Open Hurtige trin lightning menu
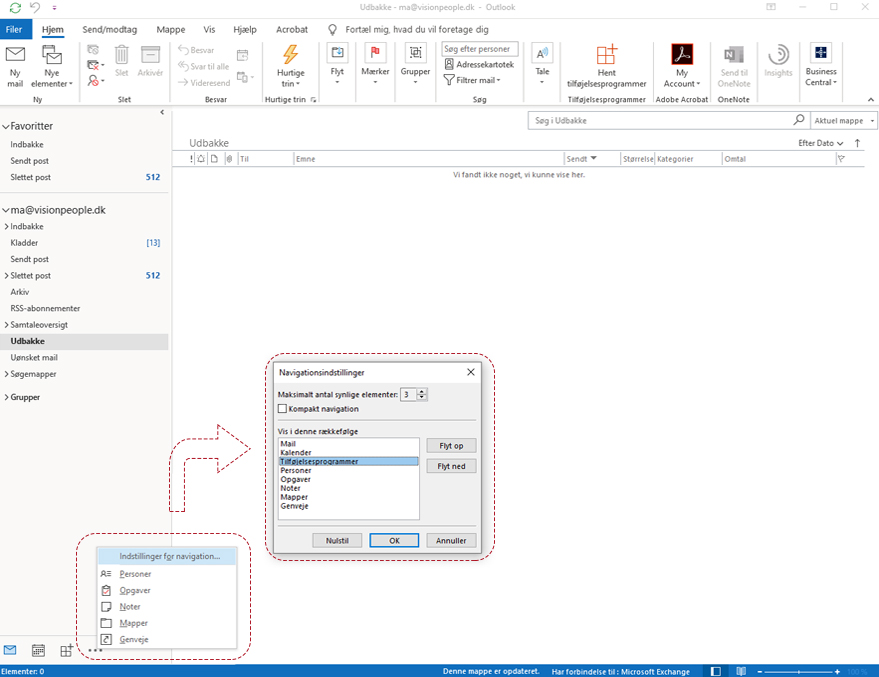879x677 pixels. click(290, 66)
